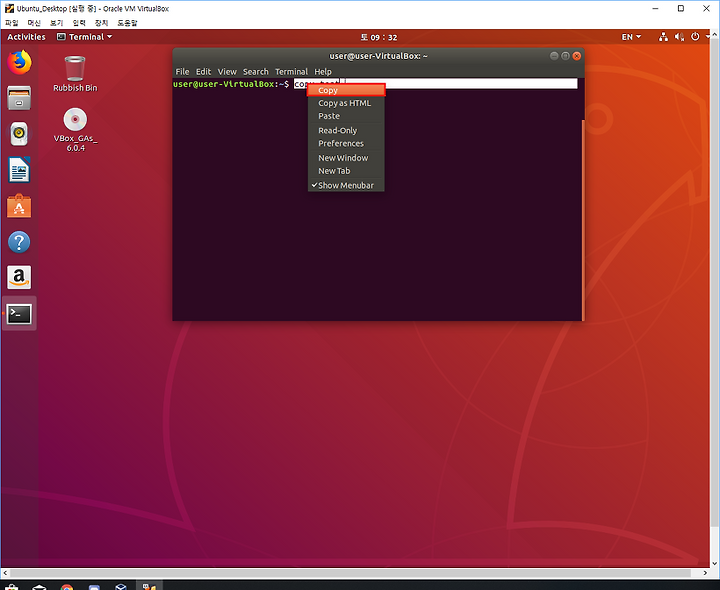Viewport: 720px width, 590px height.
Task: Click the horizontal scrollbar left arrow
Action: pos(5,573)
